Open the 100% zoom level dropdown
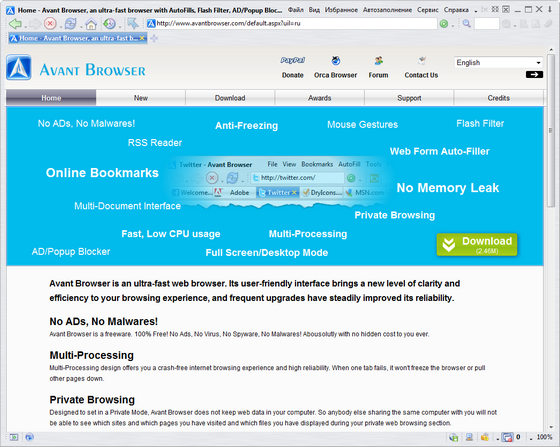 tap(544, 437)
